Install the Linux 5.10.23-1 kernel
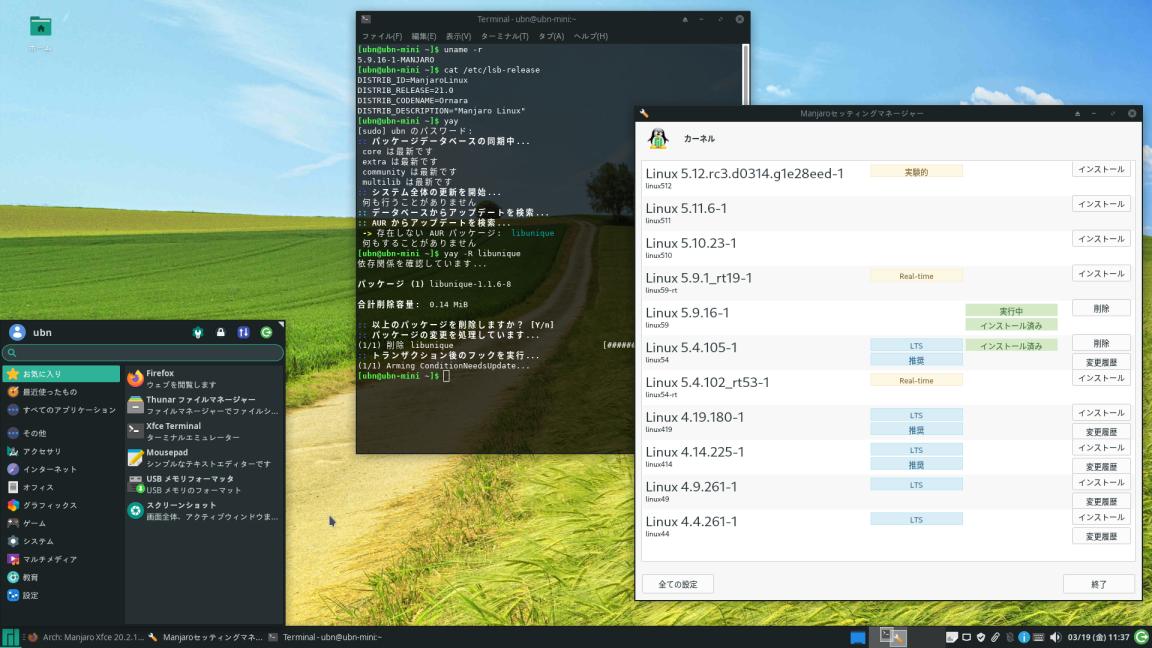This screenshot has height=648, width=1152. coord(1101,239)
